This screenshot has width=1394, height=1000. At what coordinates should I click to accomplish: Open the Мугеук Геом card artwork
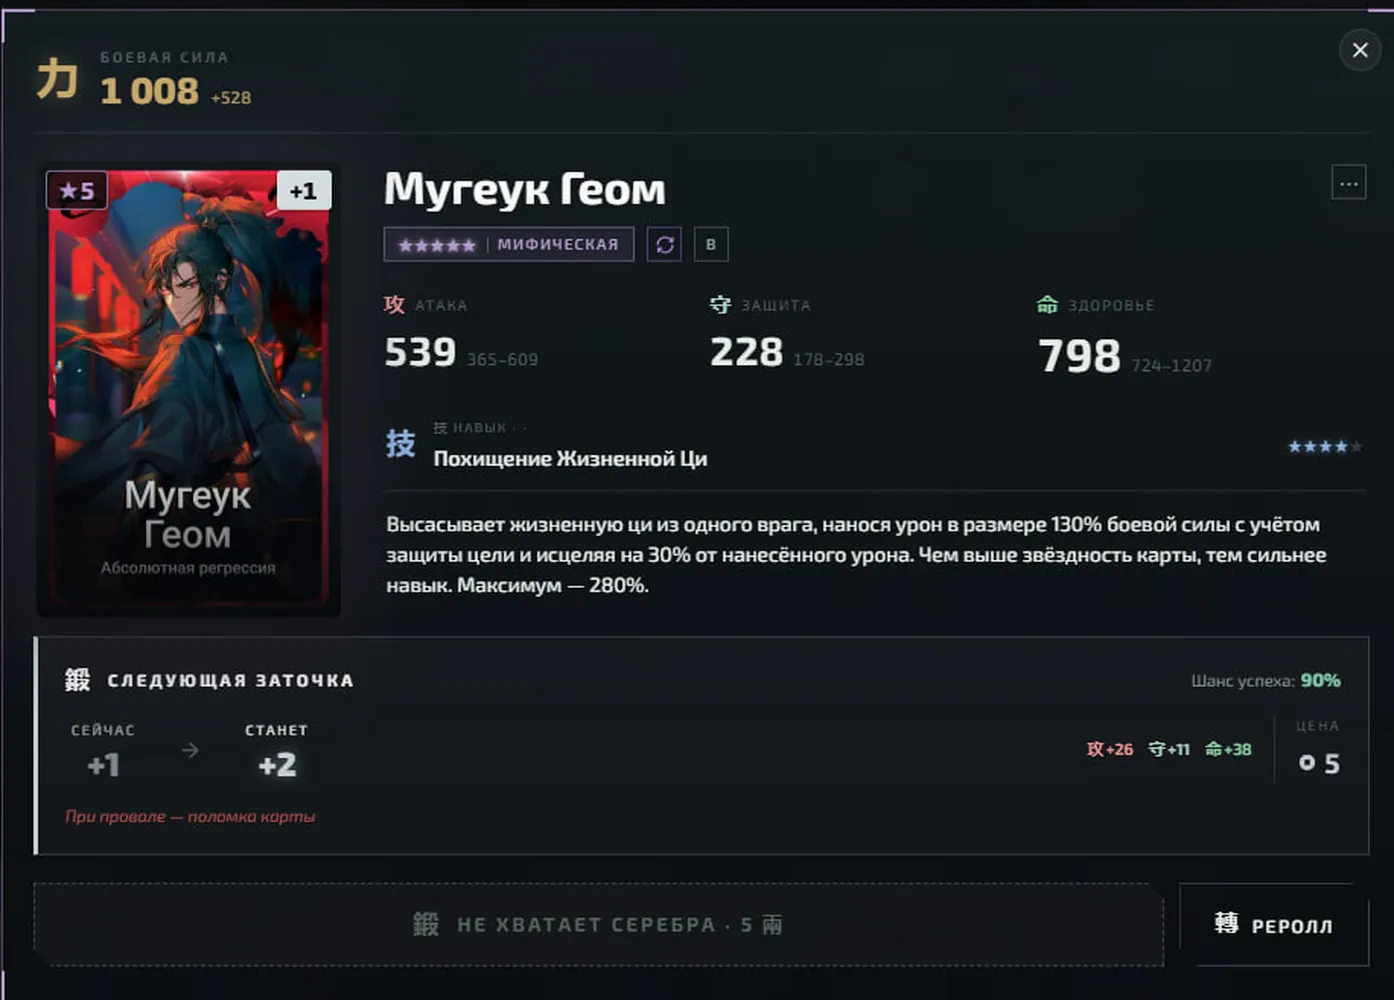[x=189, y=390]
